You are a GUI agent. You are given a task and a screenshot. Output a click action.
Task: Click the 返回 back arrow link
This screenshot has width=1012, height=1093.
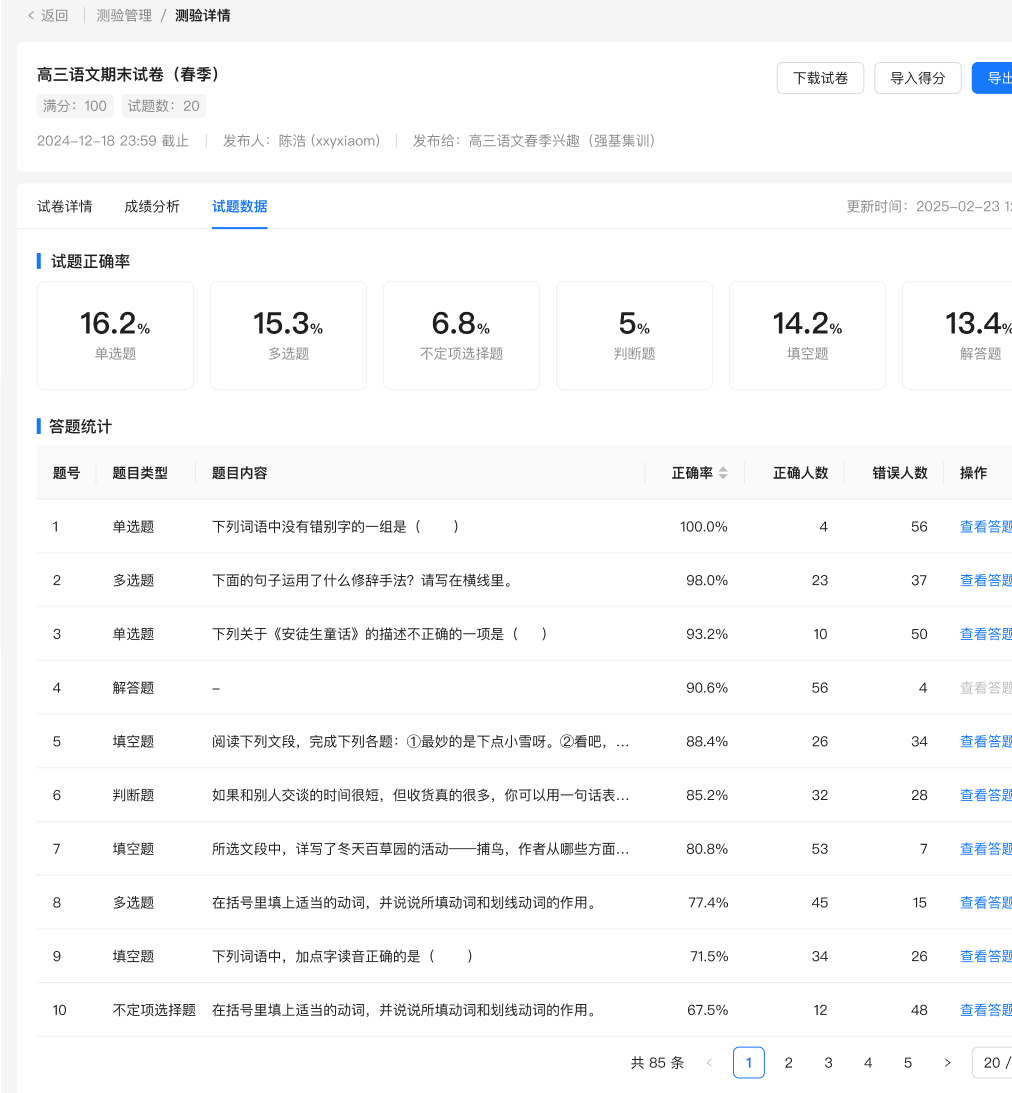47,15
